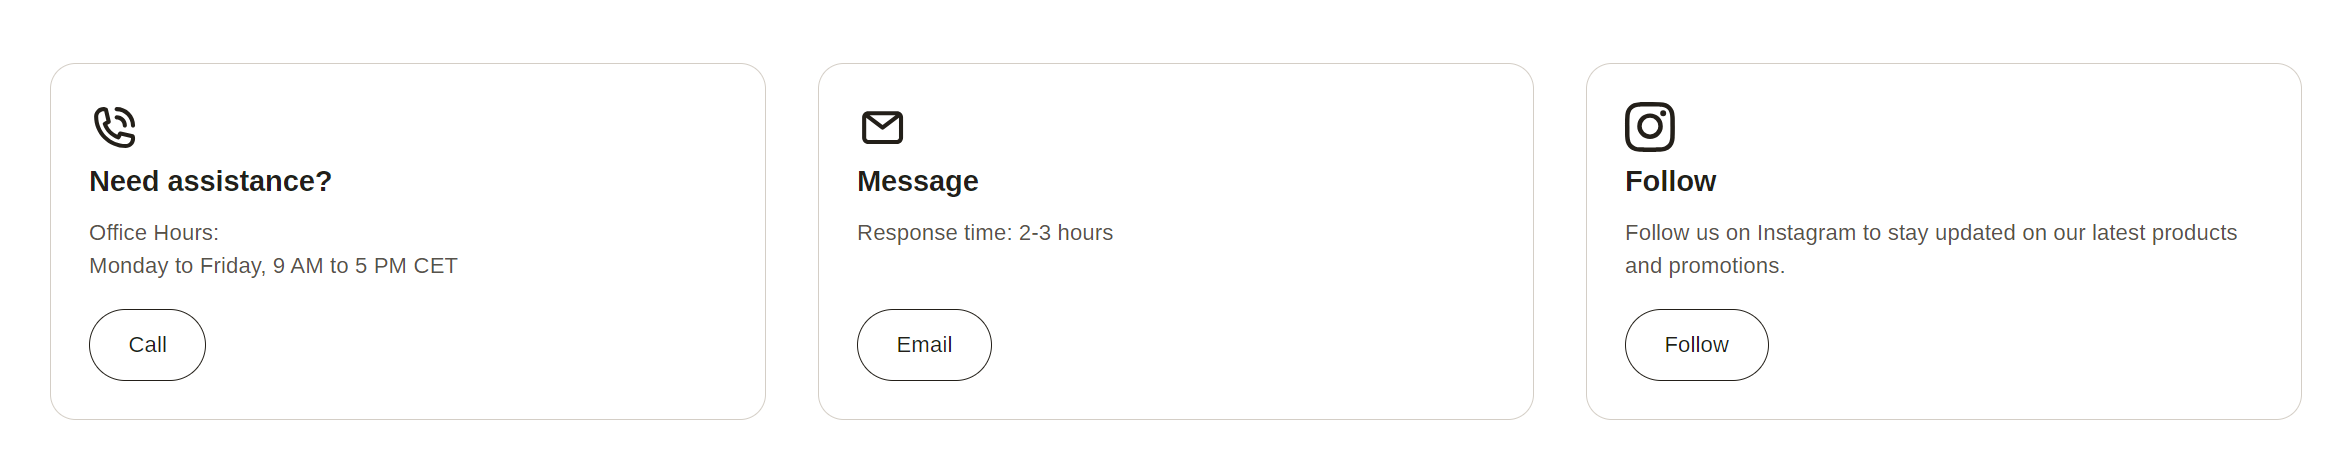Click the "Response time" text

point(934,233)
